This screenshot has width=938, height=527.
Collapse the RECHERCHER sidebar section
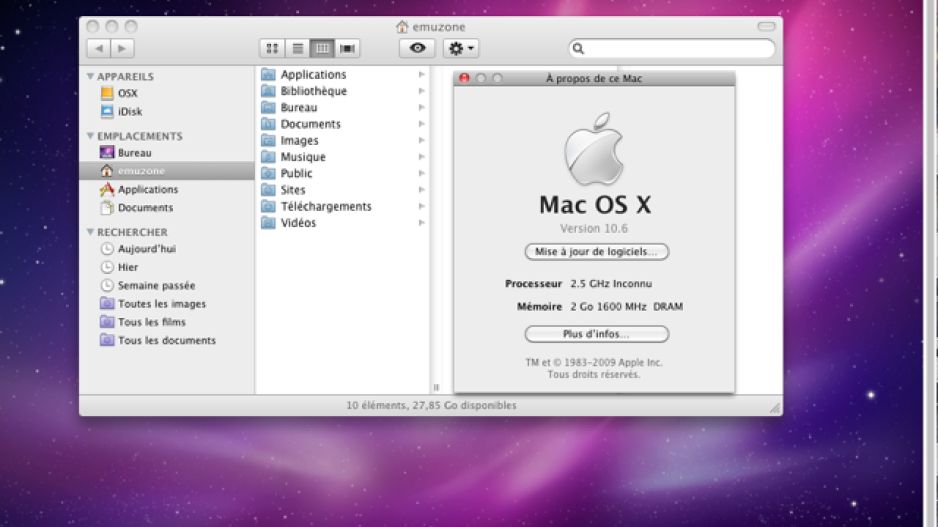pyautogui.click(x=90, y=231)
